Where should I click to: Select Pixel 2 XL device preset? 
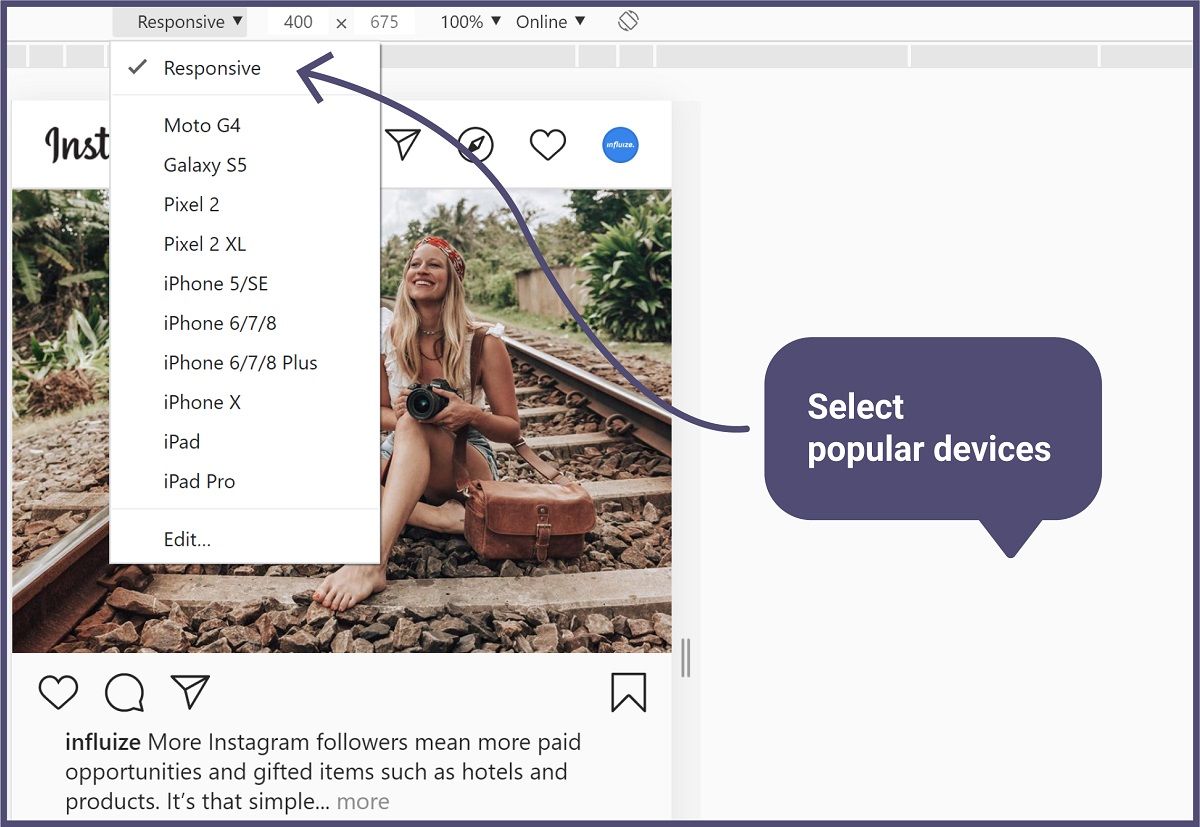tap(245, 244)
